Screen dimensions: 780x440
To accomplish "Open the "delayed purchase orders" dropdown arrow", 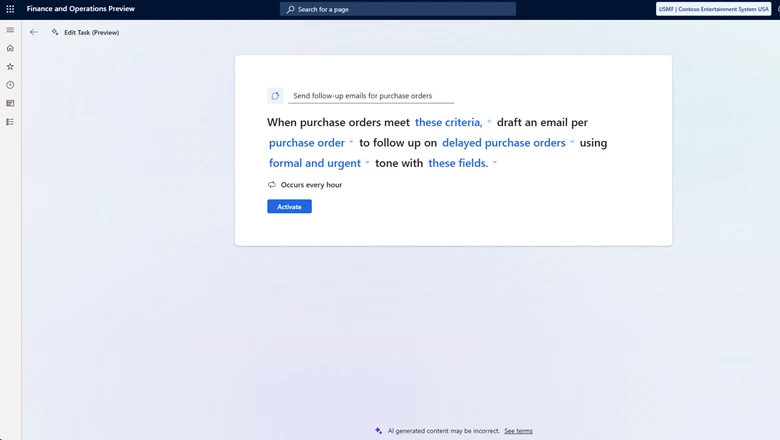I will coord(572,143).
